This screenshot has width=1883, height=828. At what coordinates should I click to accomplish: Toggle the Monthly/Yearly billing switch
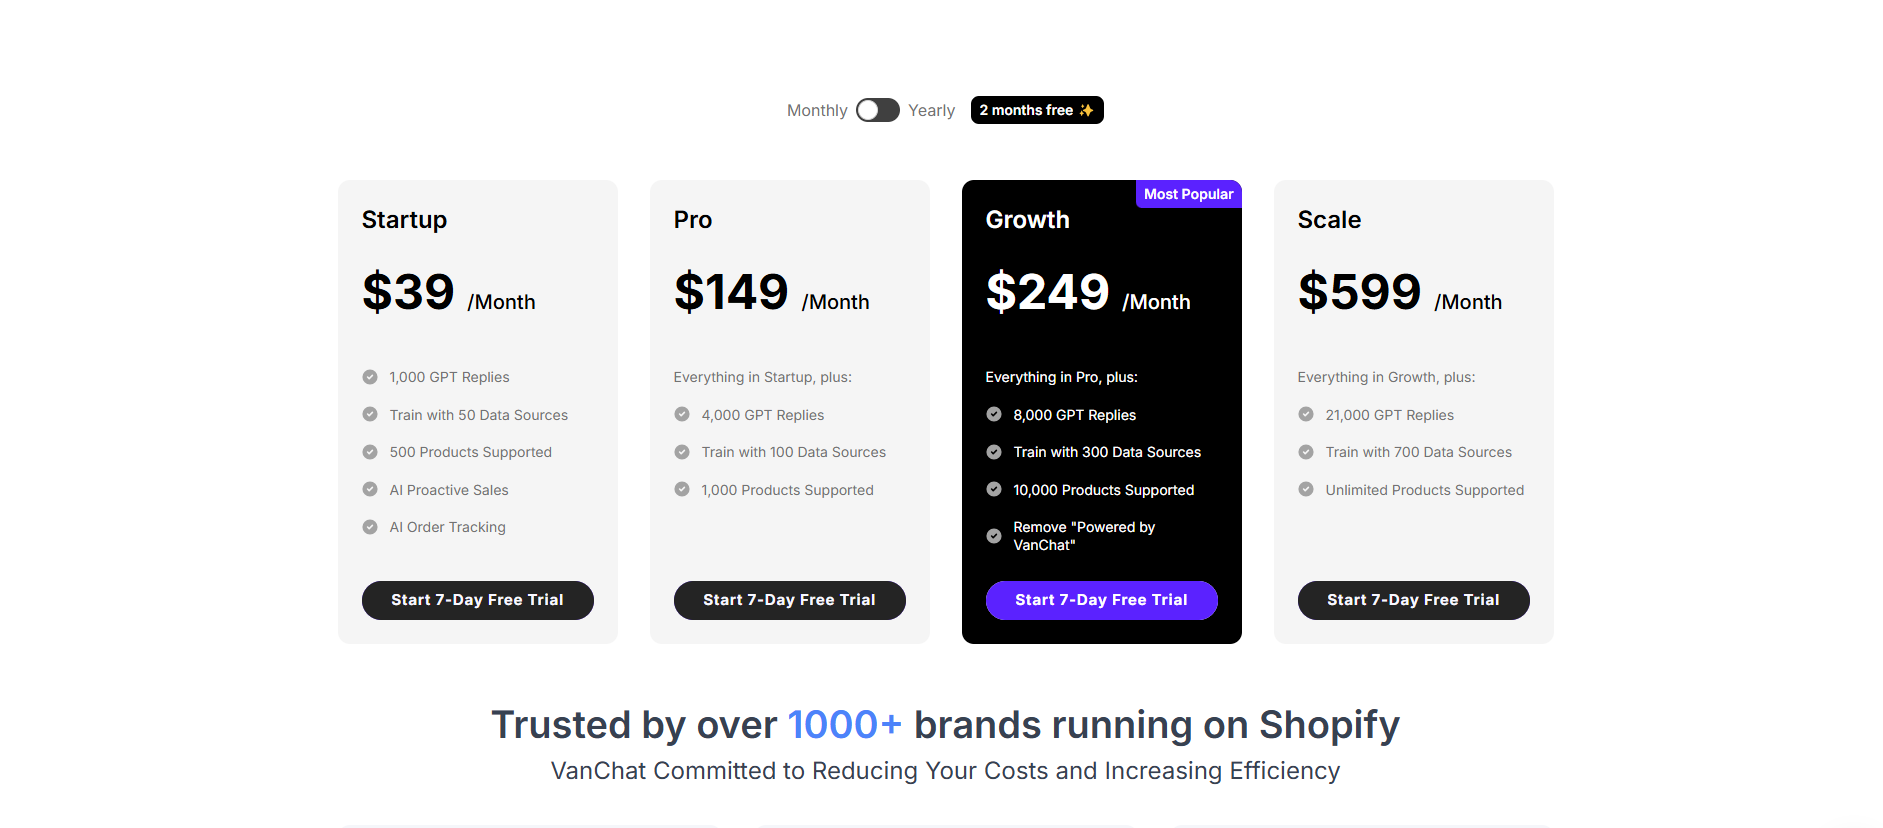(x=877, y=110)
